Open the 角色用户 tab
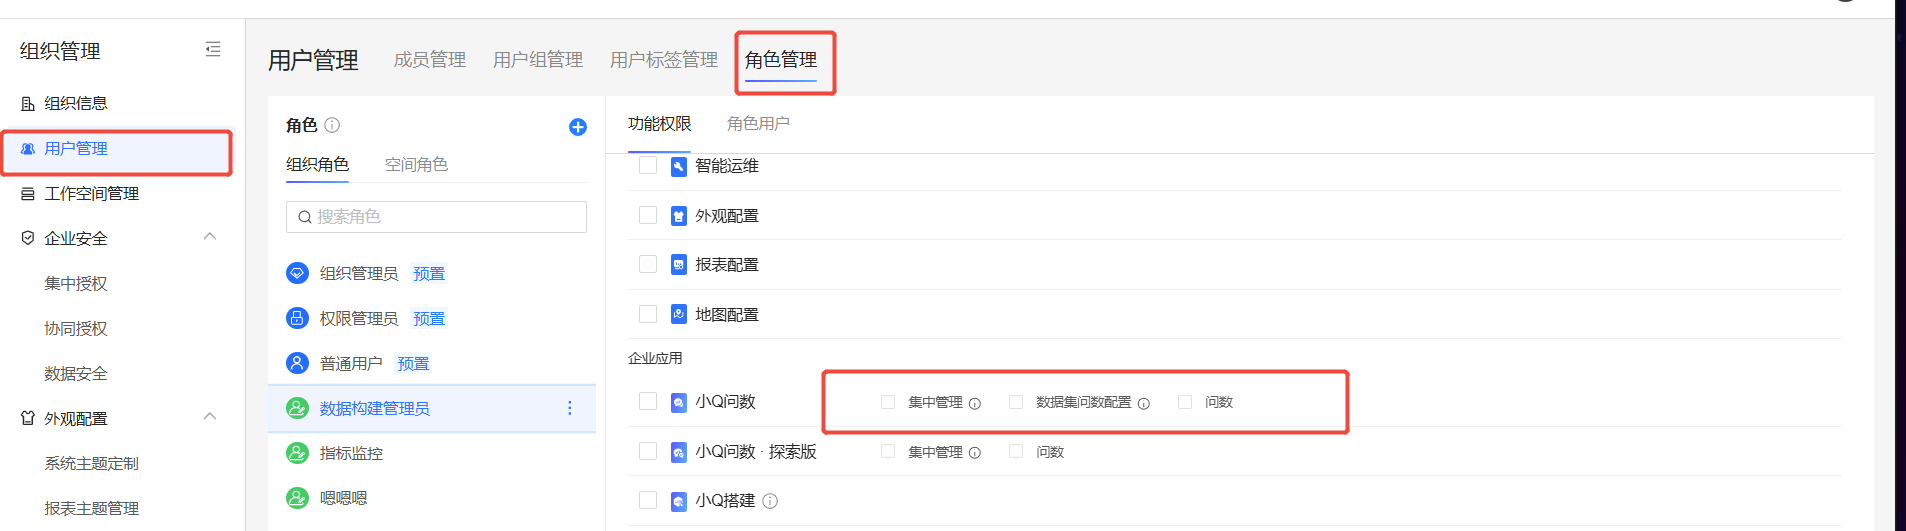The image size is (1906, 531). pyautogui.click(x=758, y=124)
